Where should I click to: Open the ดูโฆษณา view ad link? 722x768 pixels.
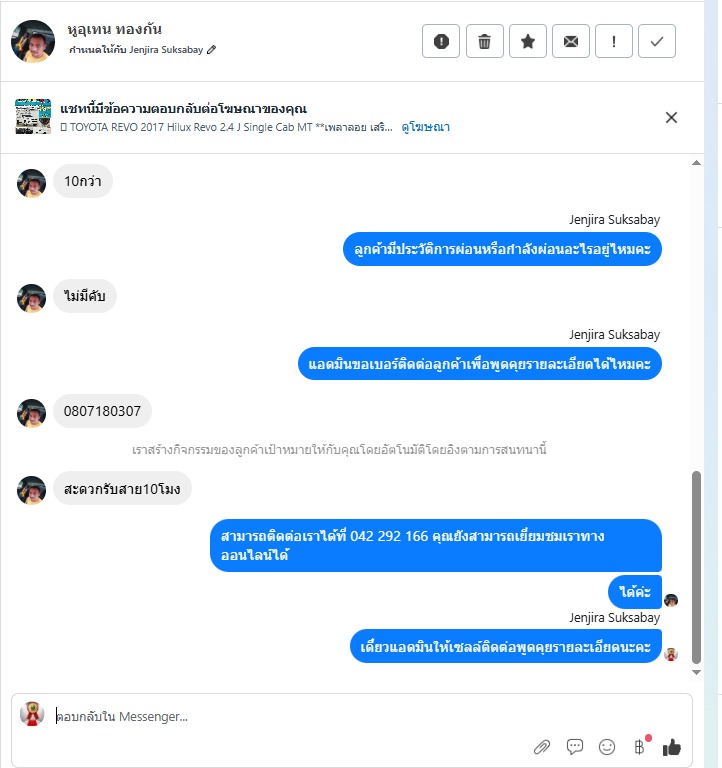425,127
